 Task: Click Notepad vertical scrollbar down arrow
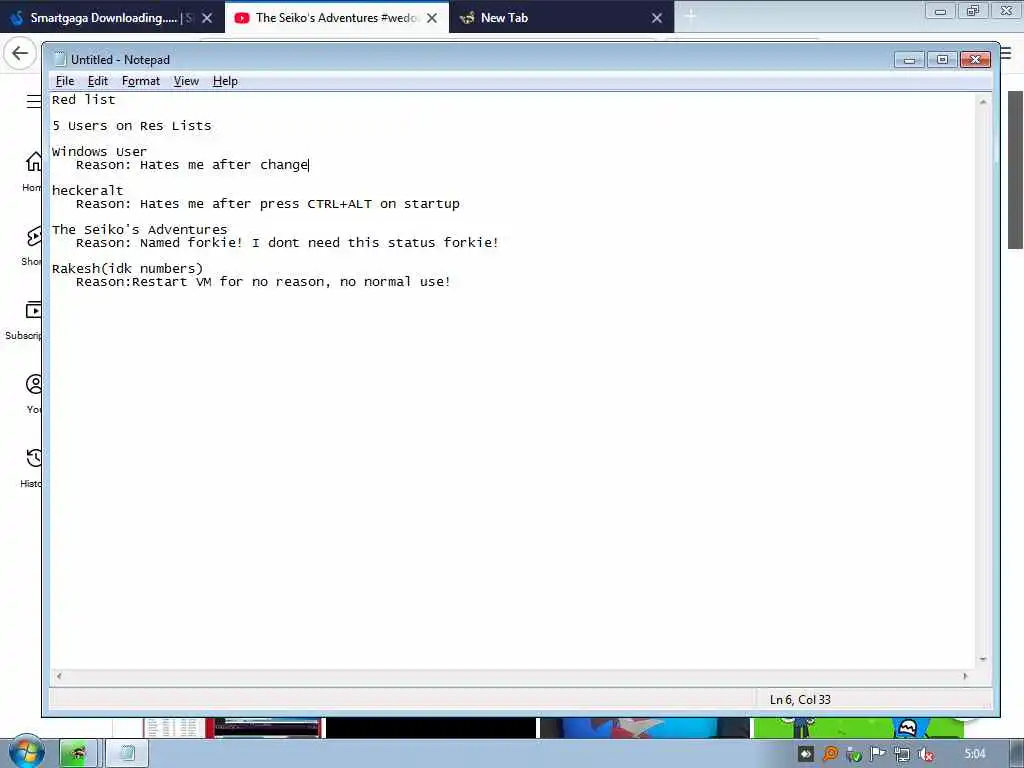pyautogui.click(x=983, y=660)
